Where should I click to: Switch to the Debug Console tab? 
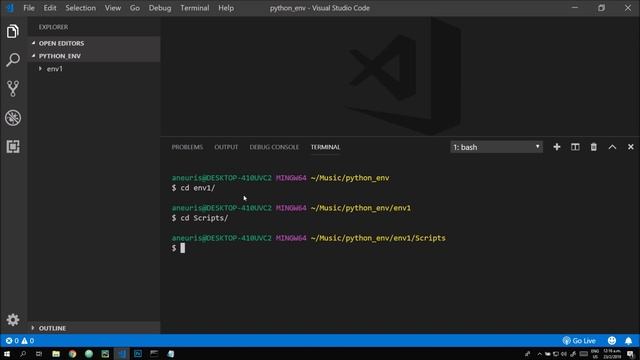(x=274, y=147)
